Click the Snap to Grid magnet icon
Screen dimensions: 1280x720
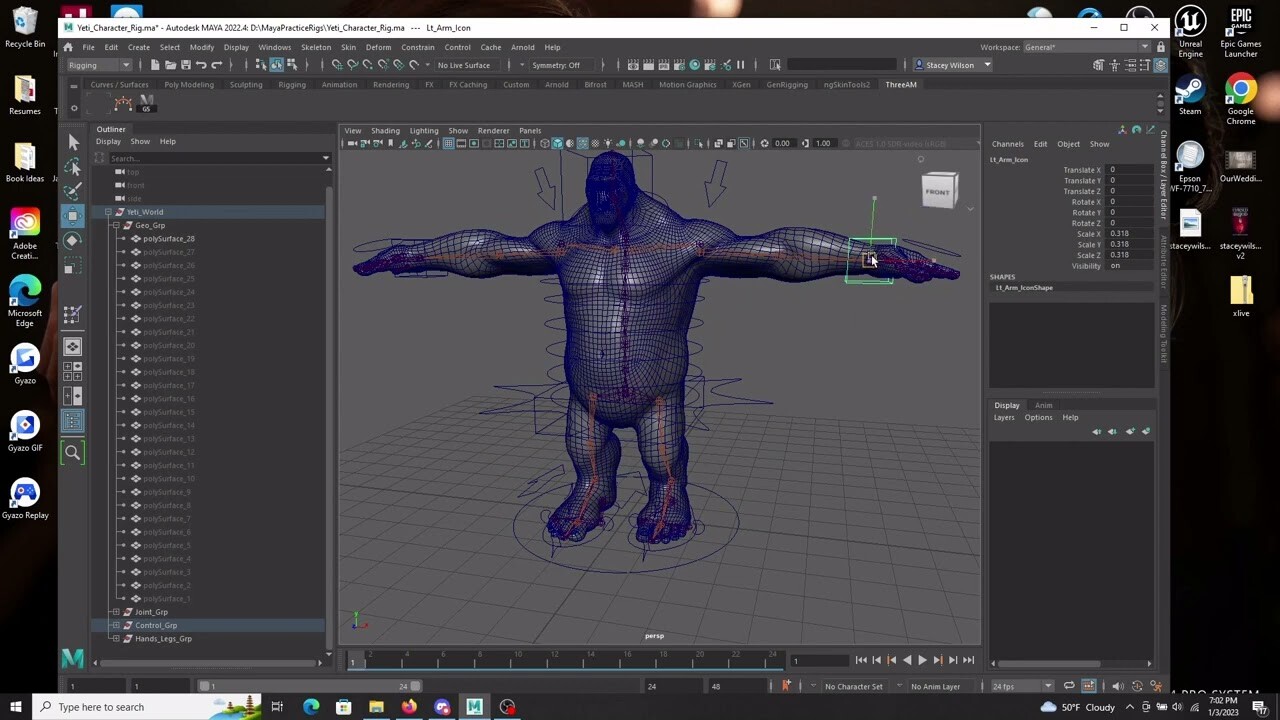point(336,65)
